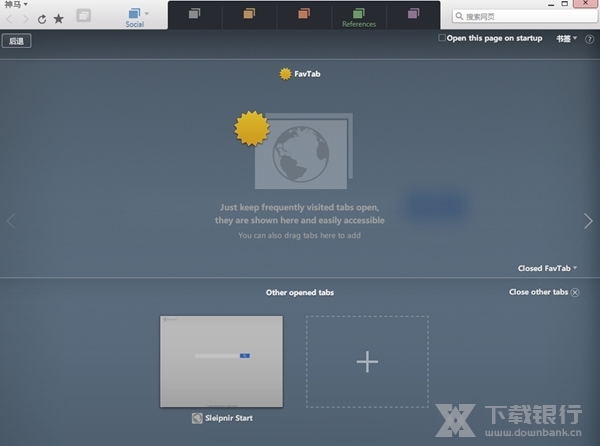
Task: Click the 后退 back button
Action: (16, 40)
